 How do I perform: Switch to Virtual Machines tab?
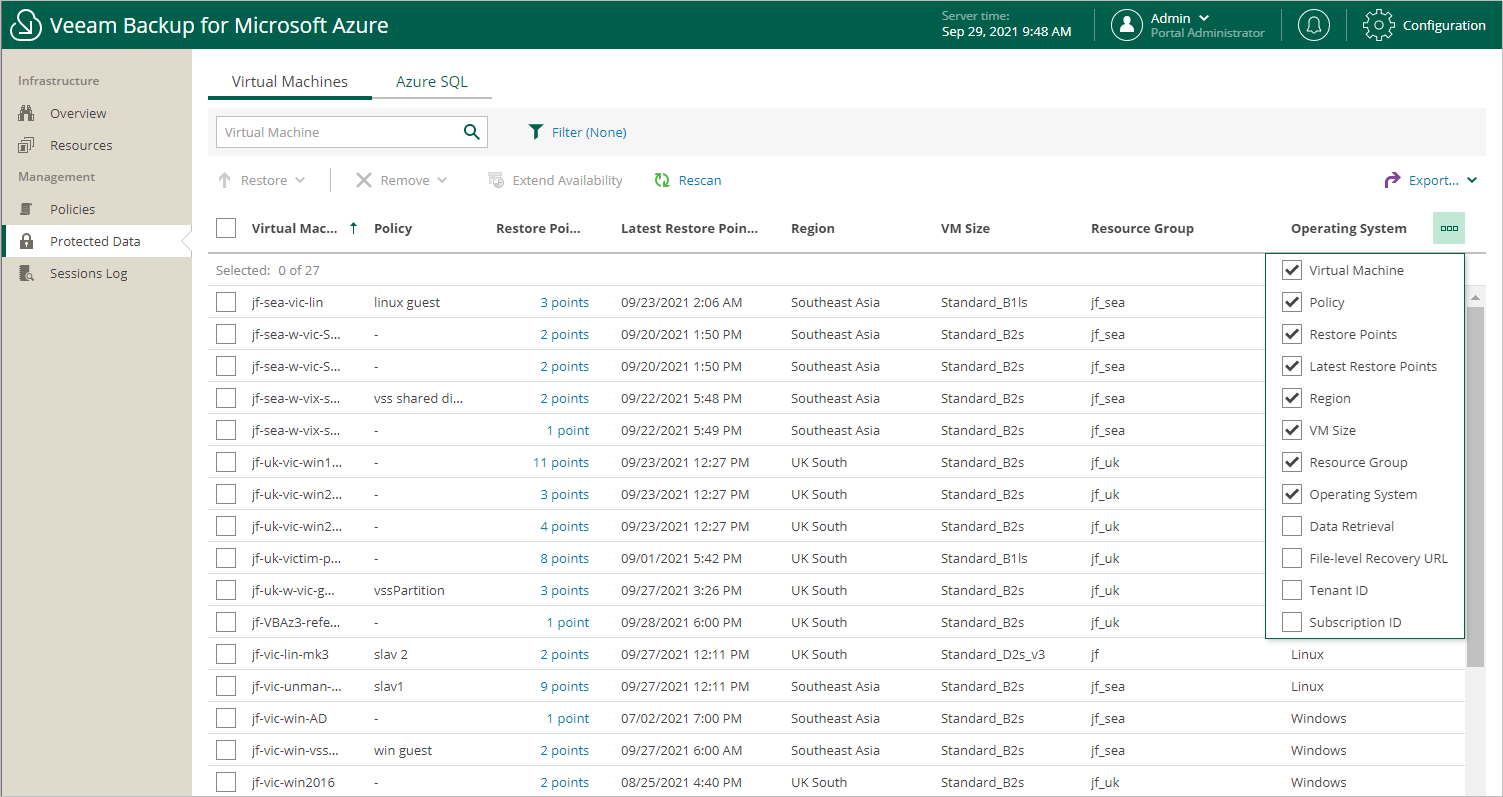(x=290, y=82)
